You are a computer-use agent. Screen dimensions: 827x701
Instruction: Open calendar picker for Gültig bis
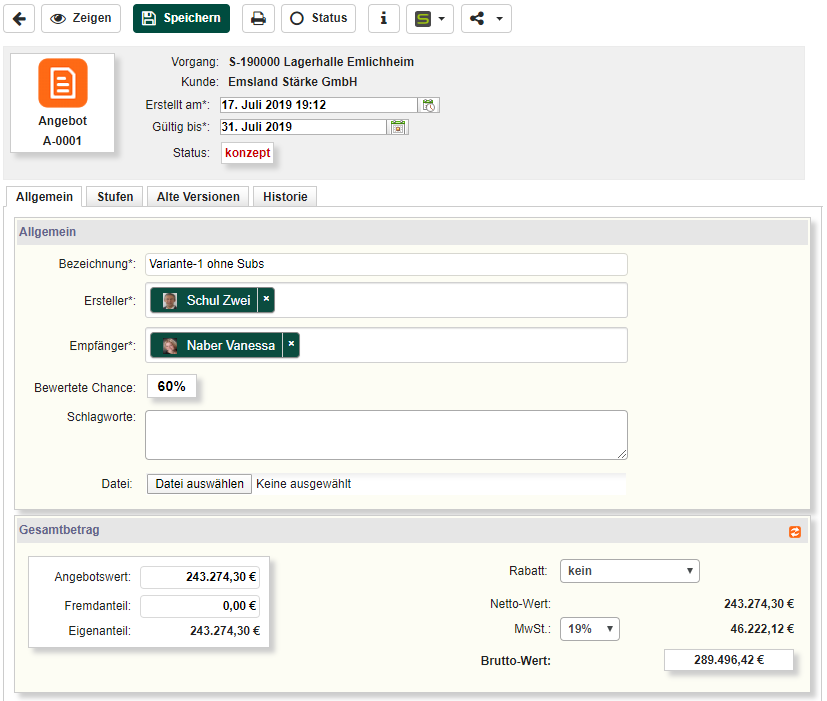coord(399,127)
